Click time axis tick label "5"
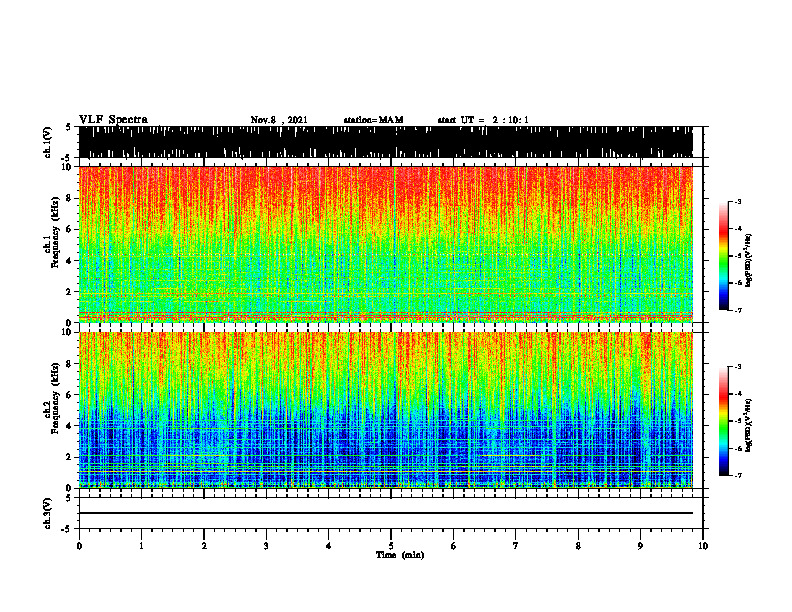The image size is (792, 612). tap(391, 545)
